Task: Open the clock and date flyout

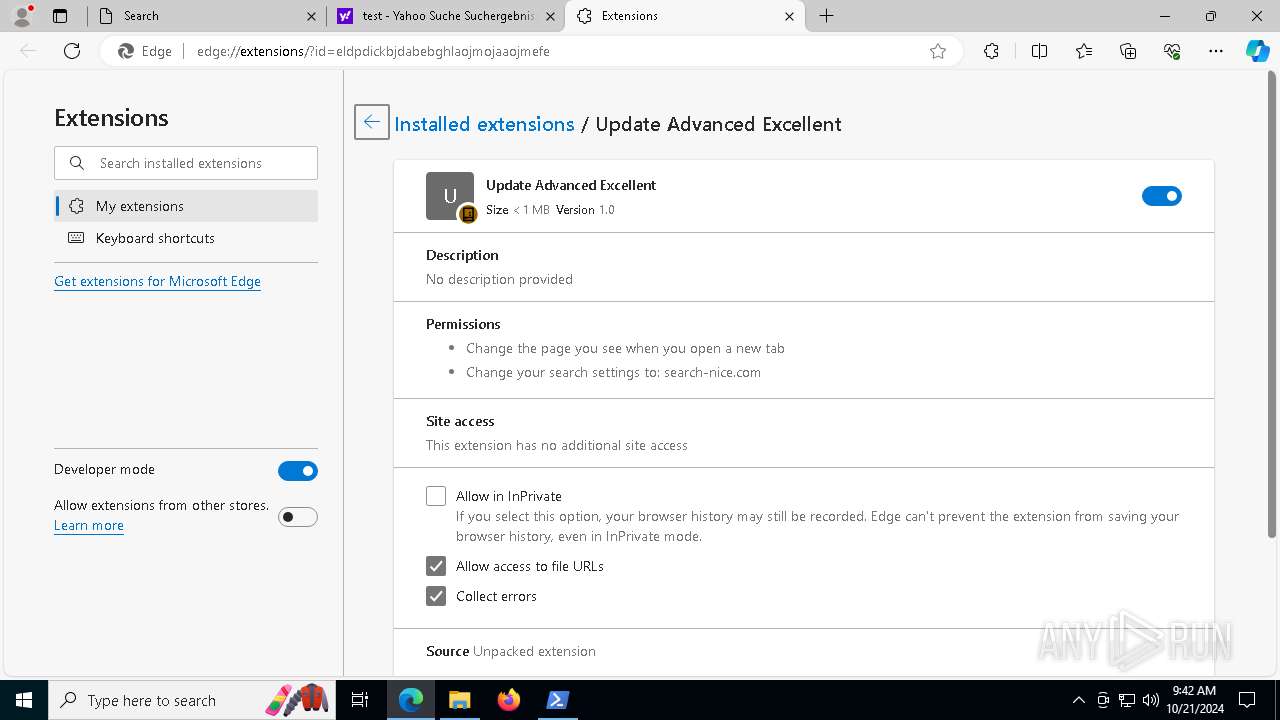Action: [1193, 700]
